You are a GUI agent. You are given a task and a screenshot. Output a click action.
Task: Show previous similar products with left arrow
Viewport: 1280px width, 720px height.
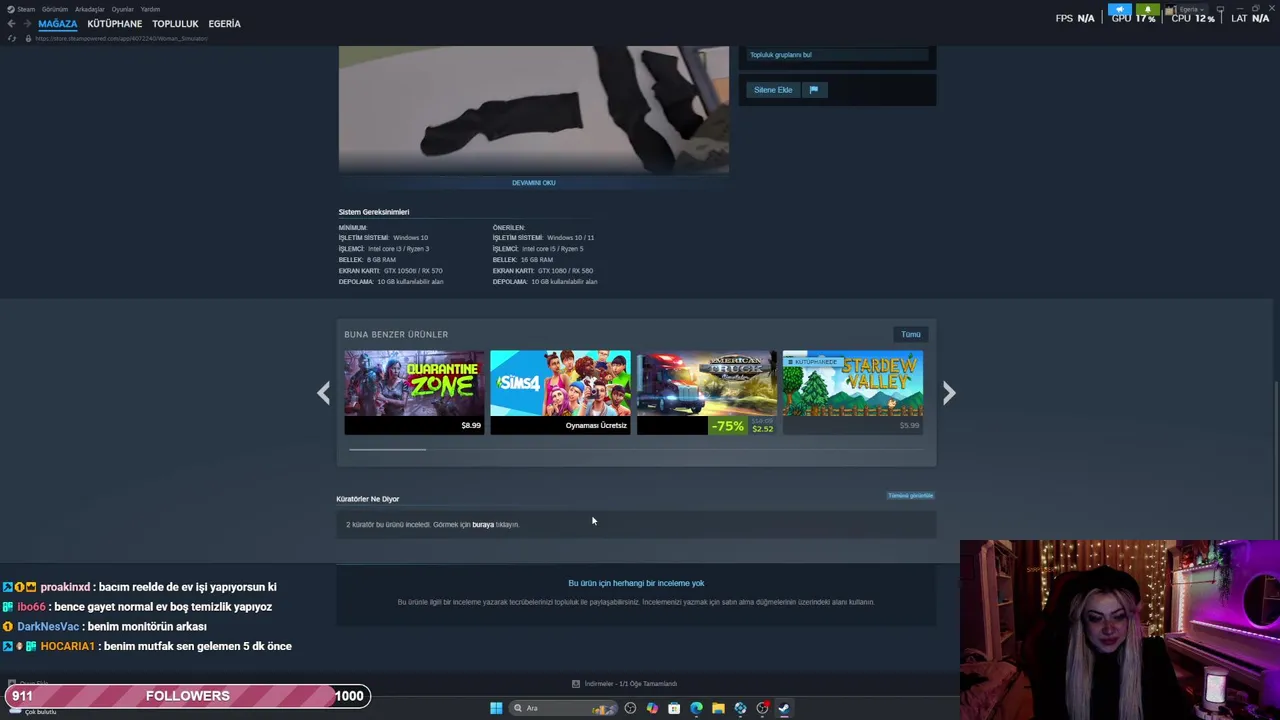tap(323, 393)
